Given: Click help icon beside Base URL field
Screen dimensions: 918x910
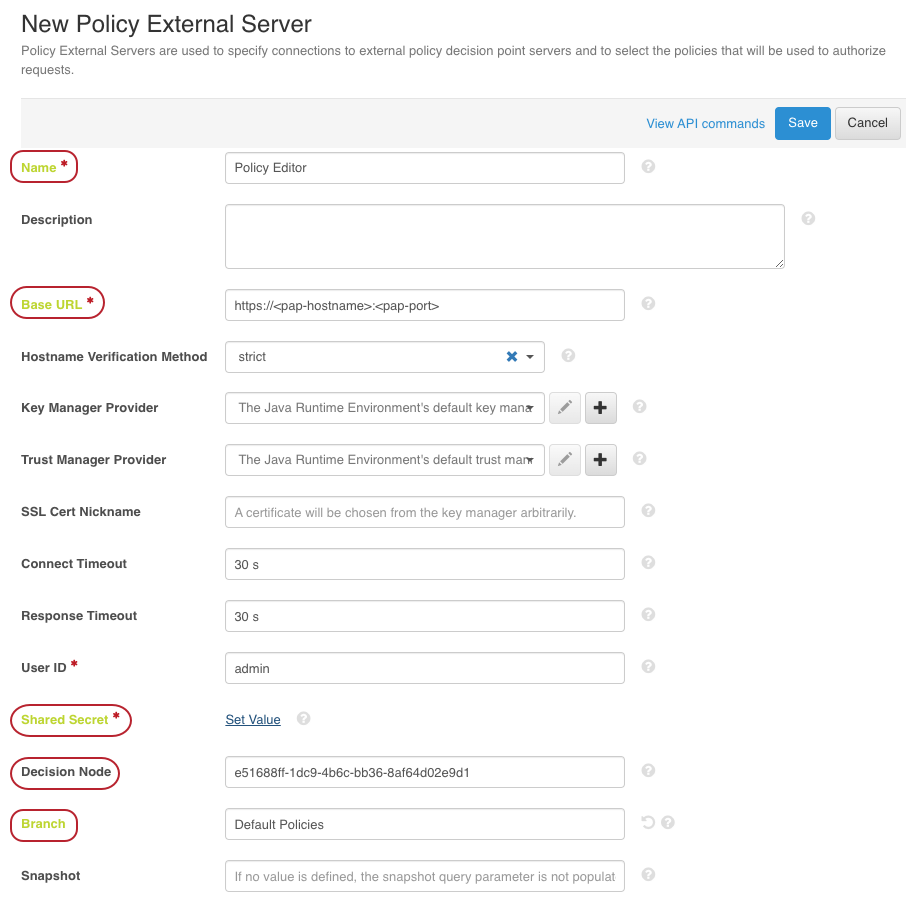Looking at the screenshot, I should (x=648, y=303).
